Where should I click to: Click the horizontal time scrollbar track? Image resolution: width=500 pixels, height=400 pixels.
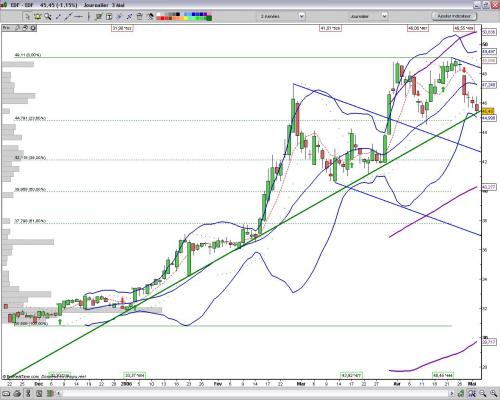pyautogui.click(x=255, y=393)
